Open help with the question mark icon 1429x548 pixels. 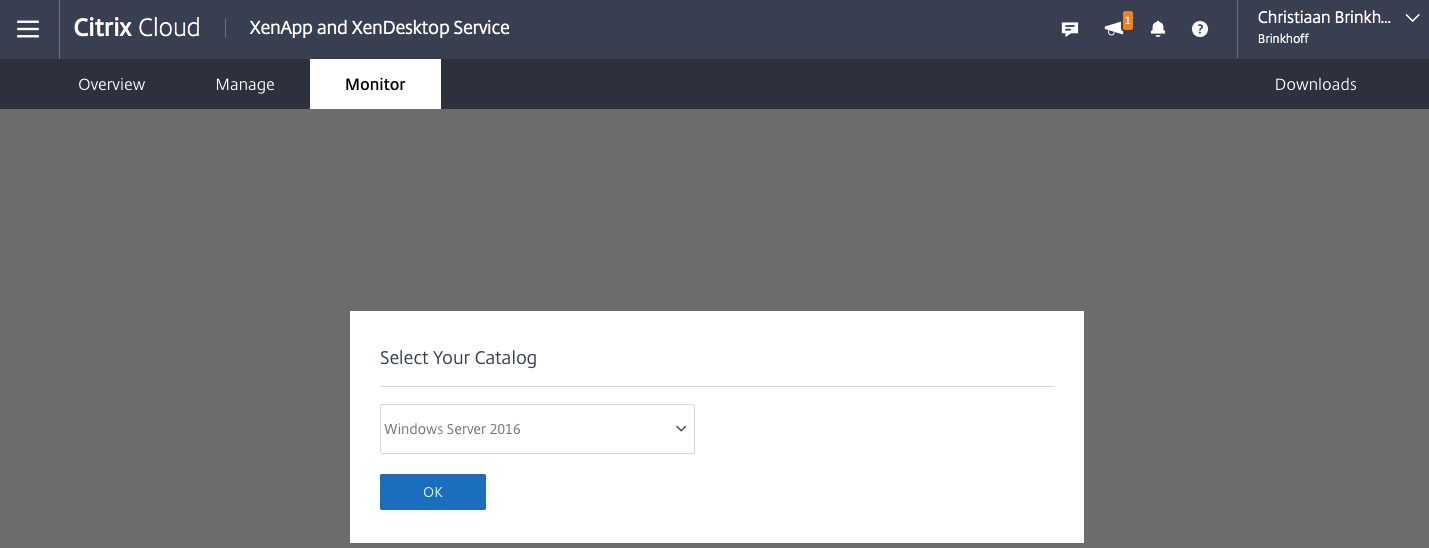click(1200, 29)
